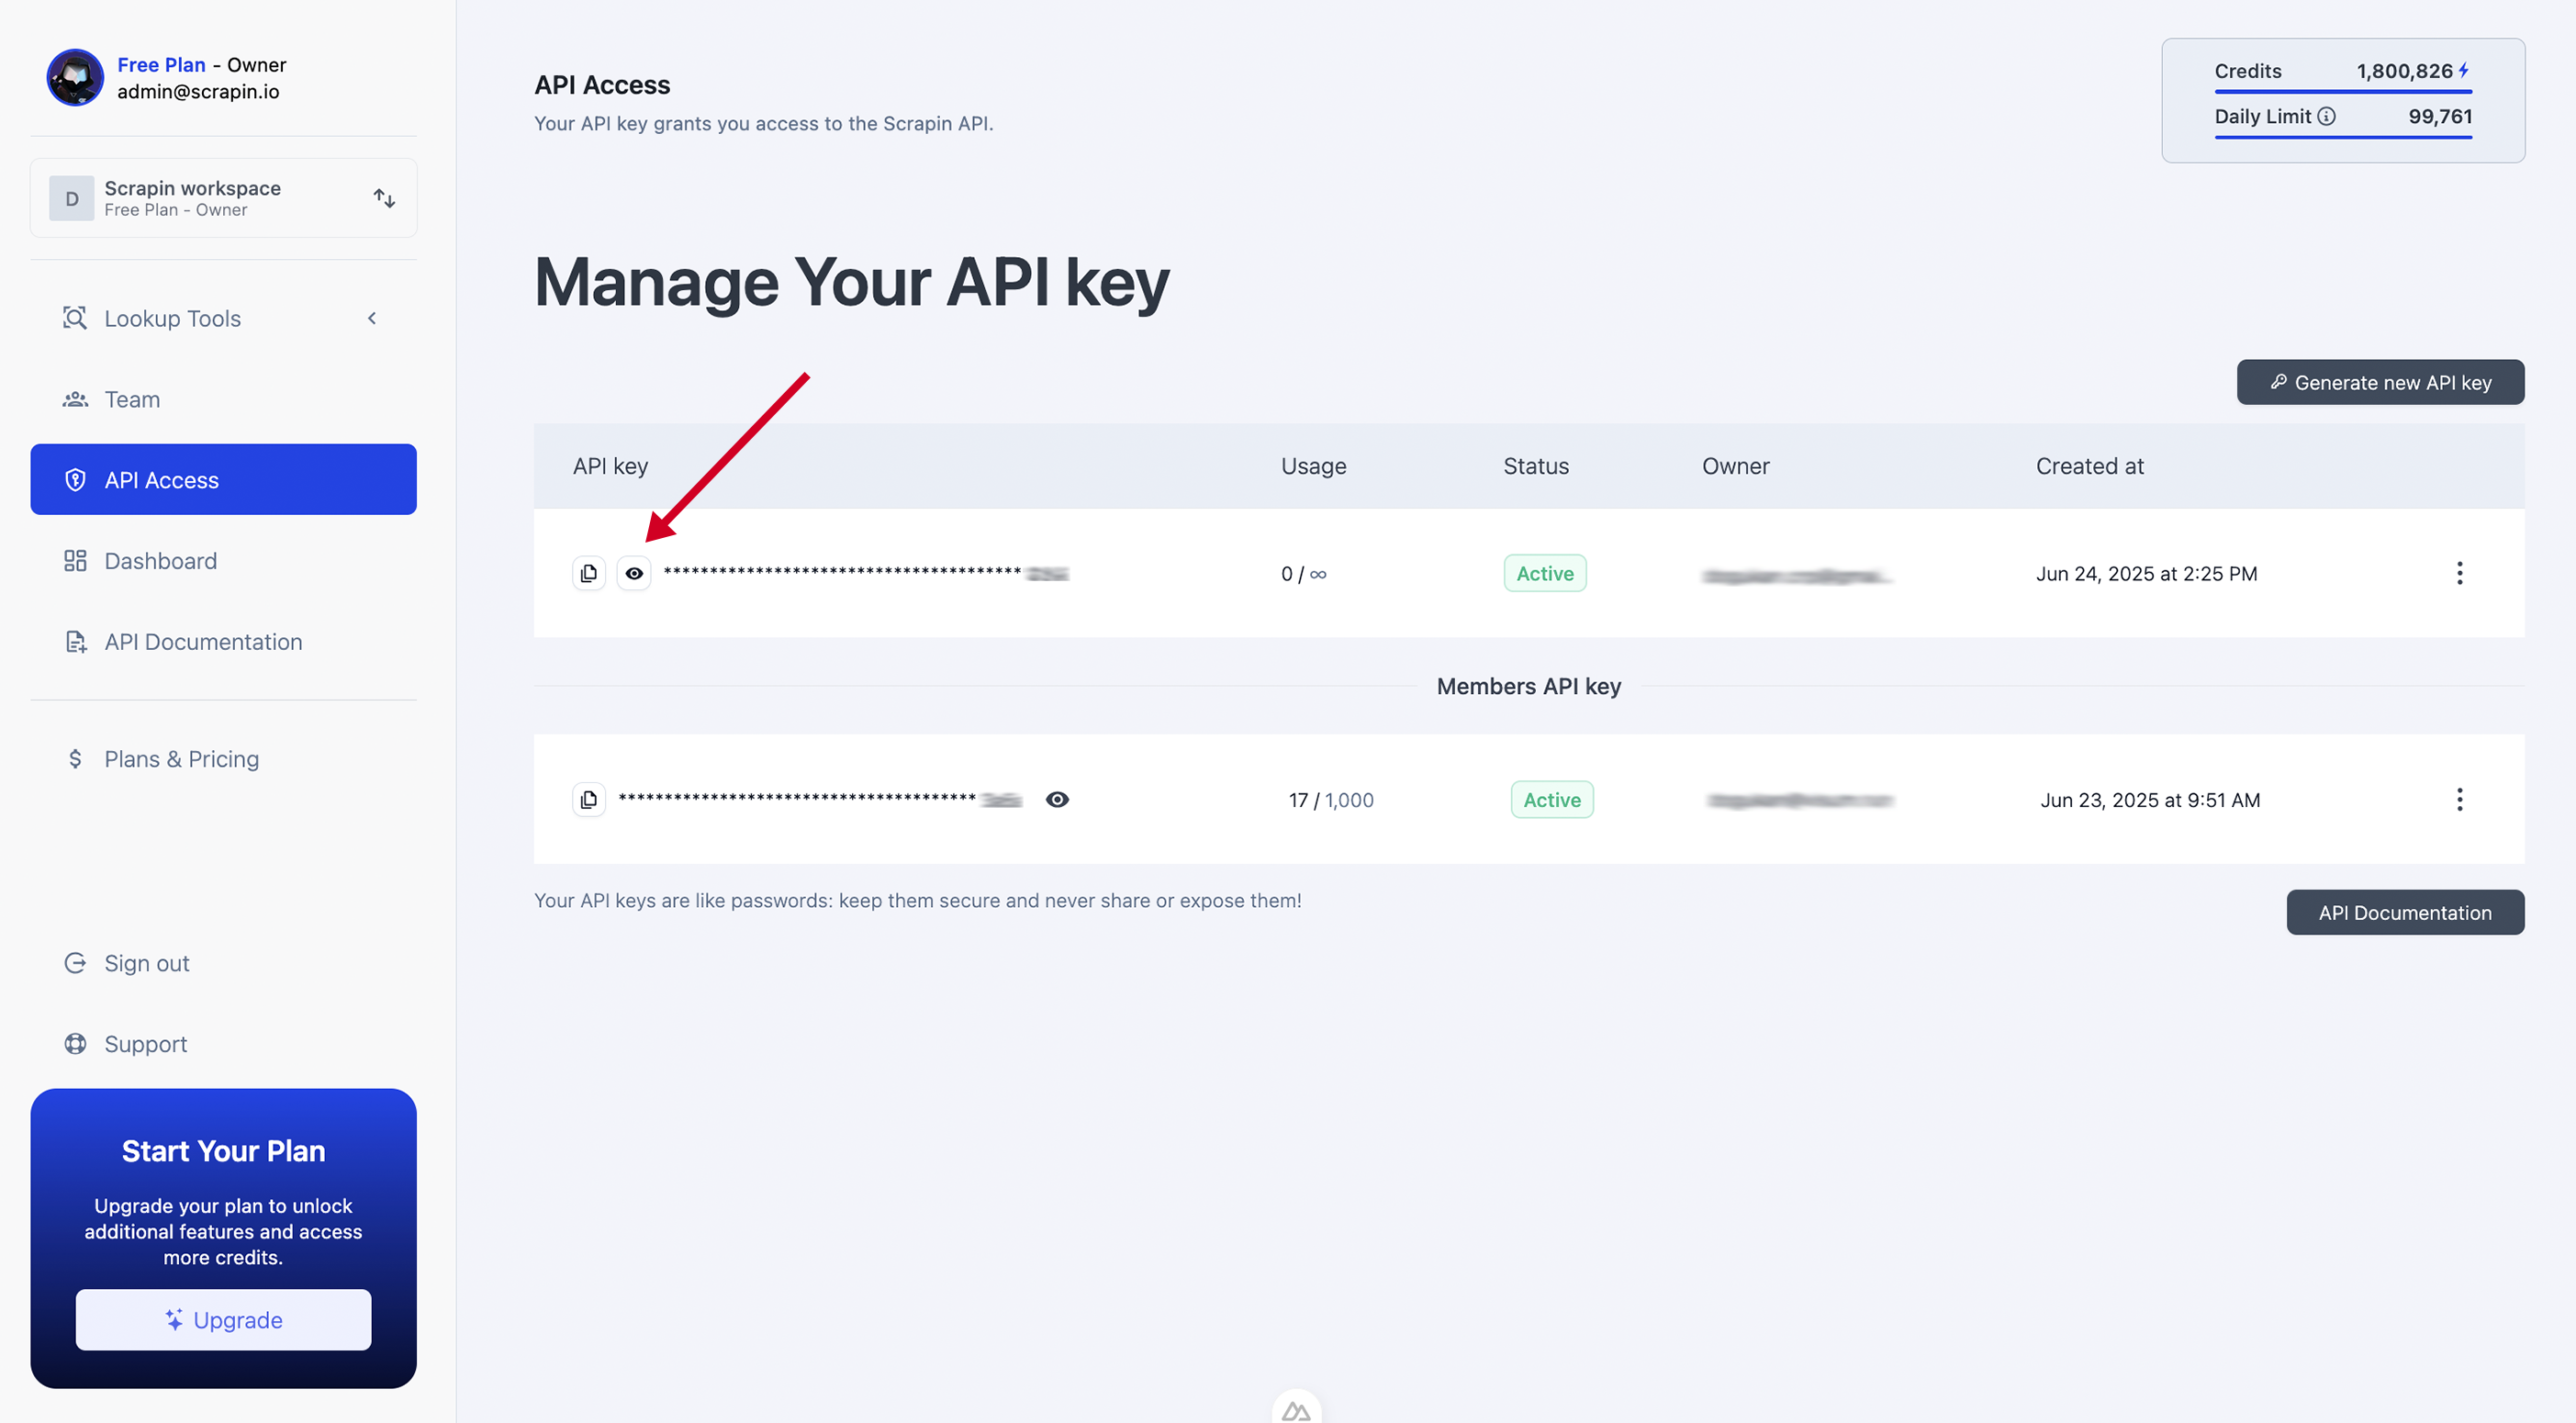Click the Daily Limit progress bar
The width and height of the screenshot is (2576, 1423).
coord(2342,136)
